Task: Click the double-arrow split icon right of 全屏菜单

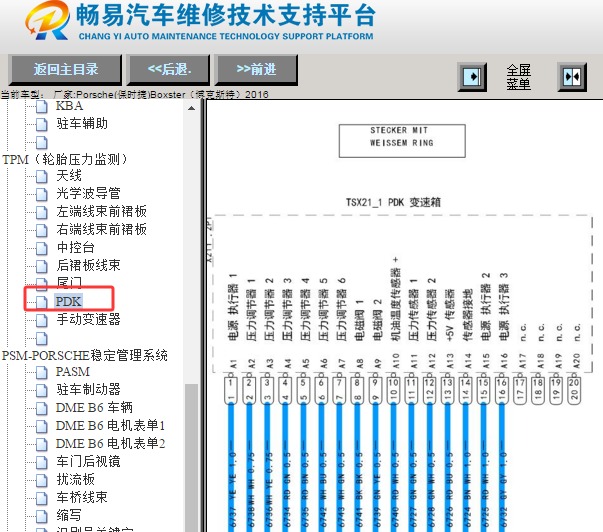Action: coord(572,77)
